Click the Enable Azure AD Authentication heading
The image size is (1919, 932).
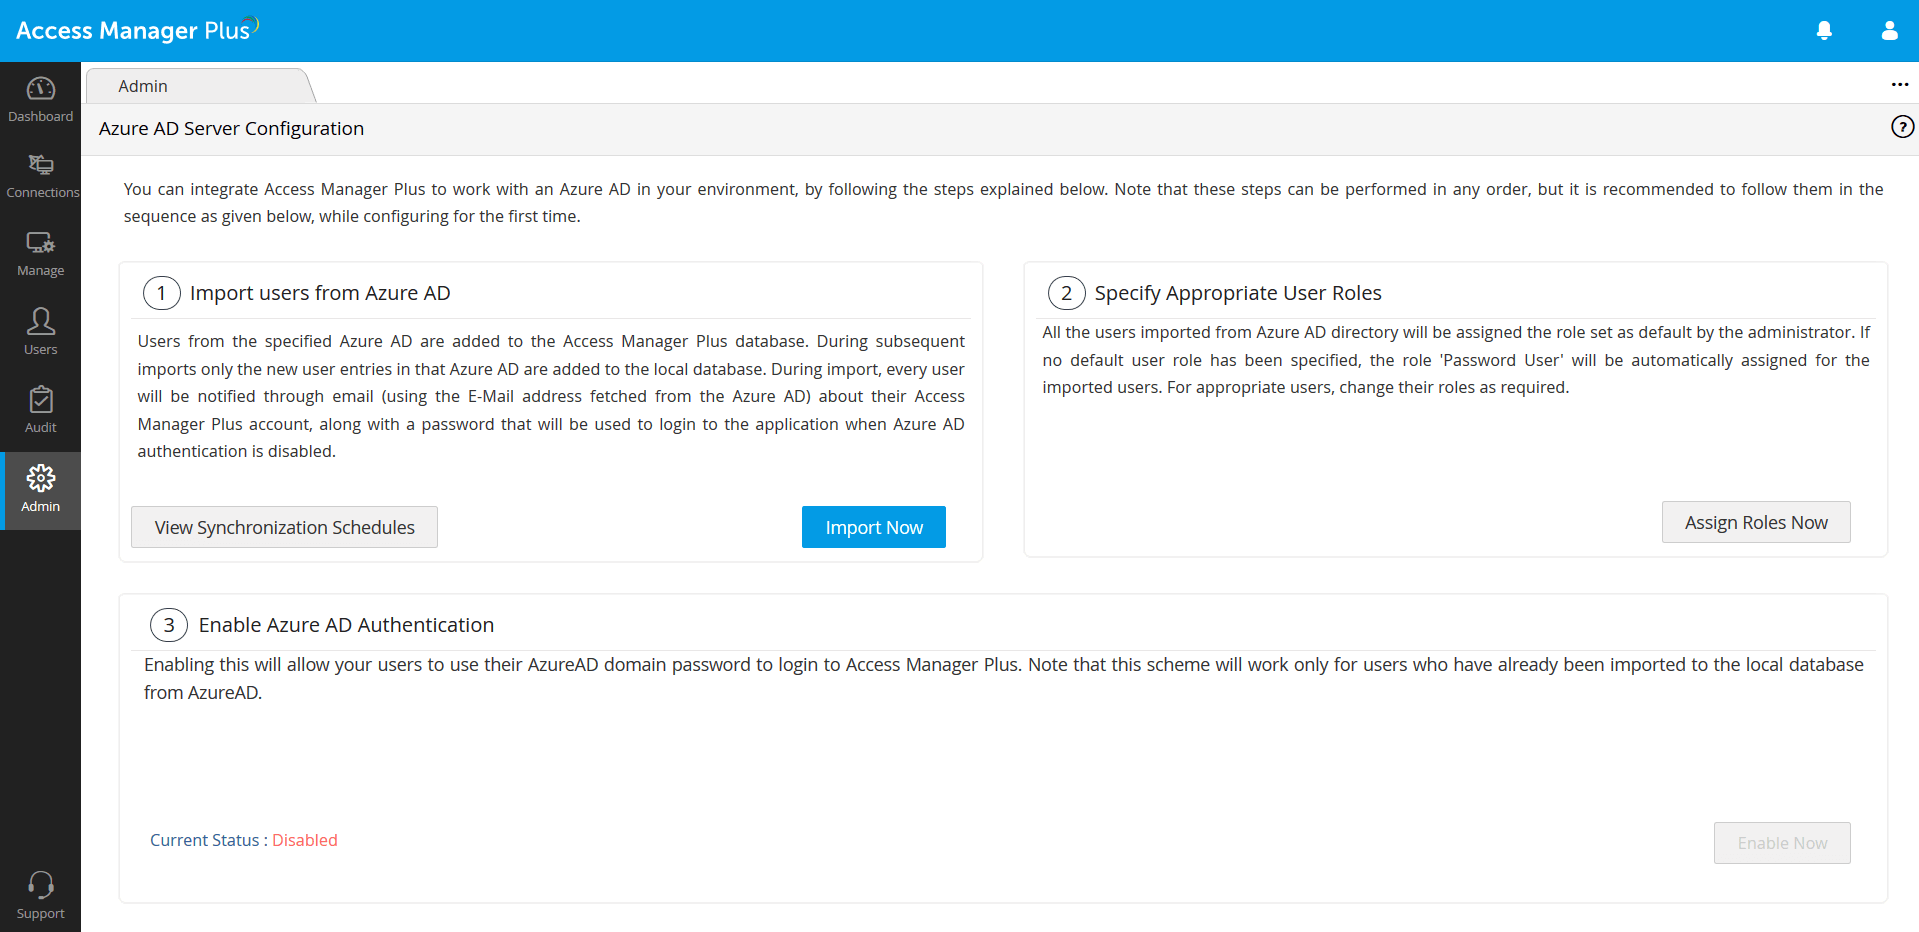coord(346,625)
